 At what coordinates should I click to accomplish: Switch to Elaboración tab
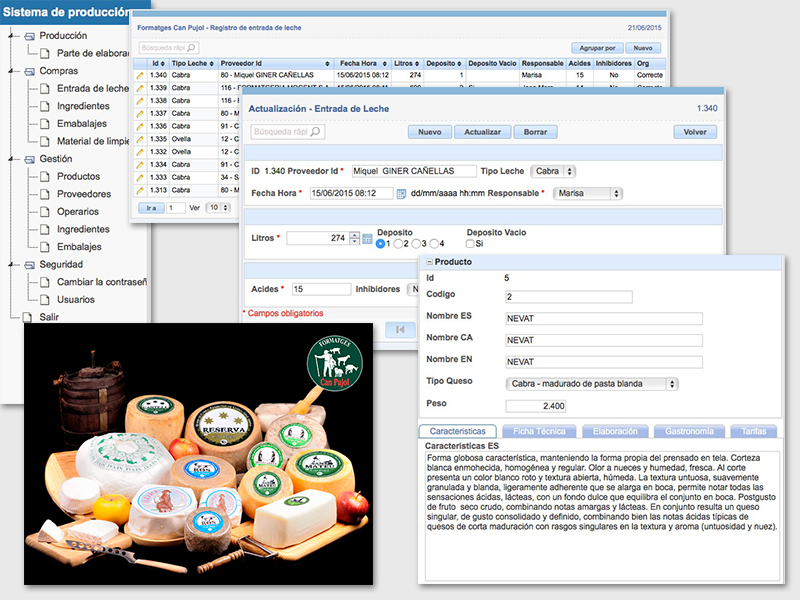coord(615,431)
